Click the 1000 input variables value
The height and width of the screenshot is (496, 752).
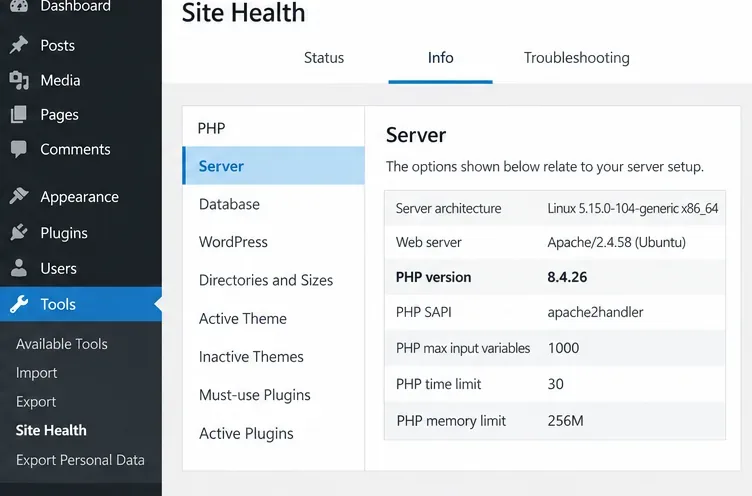(564, 348)
